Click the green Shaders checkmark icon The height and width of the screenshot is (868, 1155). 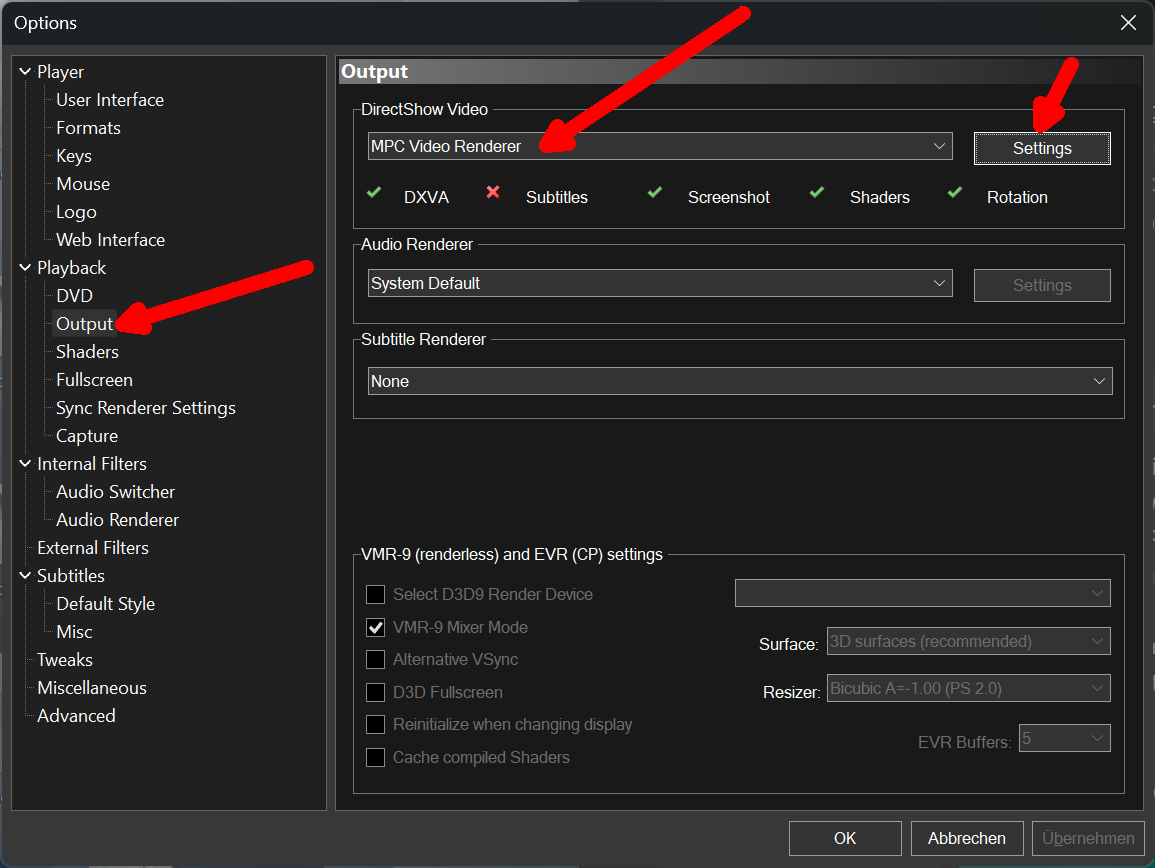817,192
